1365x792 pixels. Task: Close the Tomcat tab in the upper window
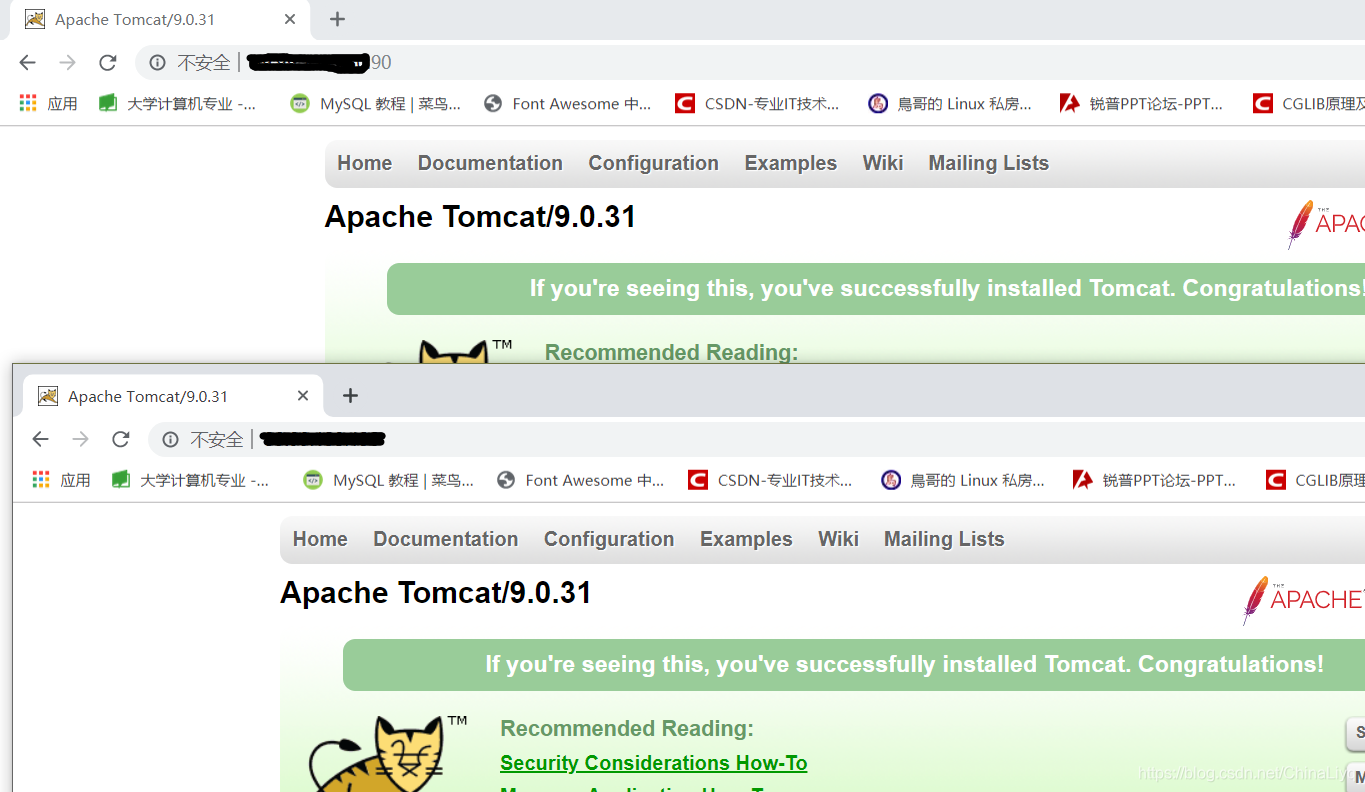click(290, 19)
